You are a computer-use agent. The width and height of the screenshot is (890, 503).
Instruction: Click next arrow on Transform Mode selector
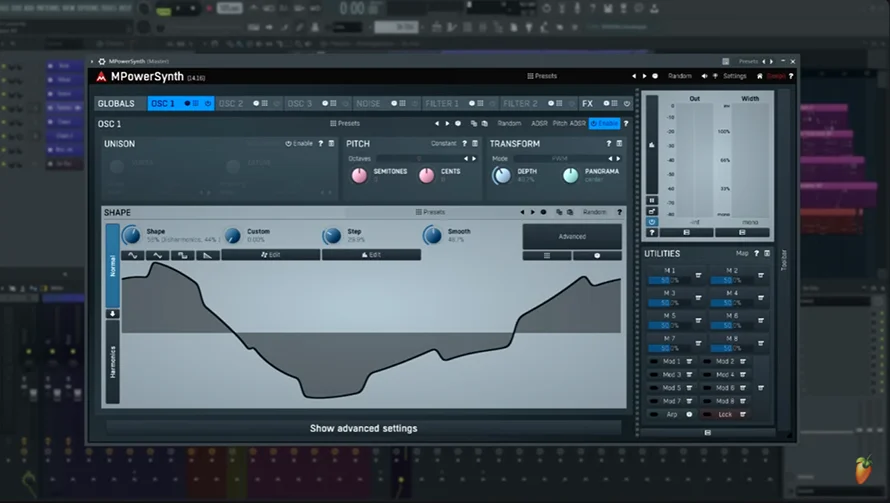click(x=618, y=159)
